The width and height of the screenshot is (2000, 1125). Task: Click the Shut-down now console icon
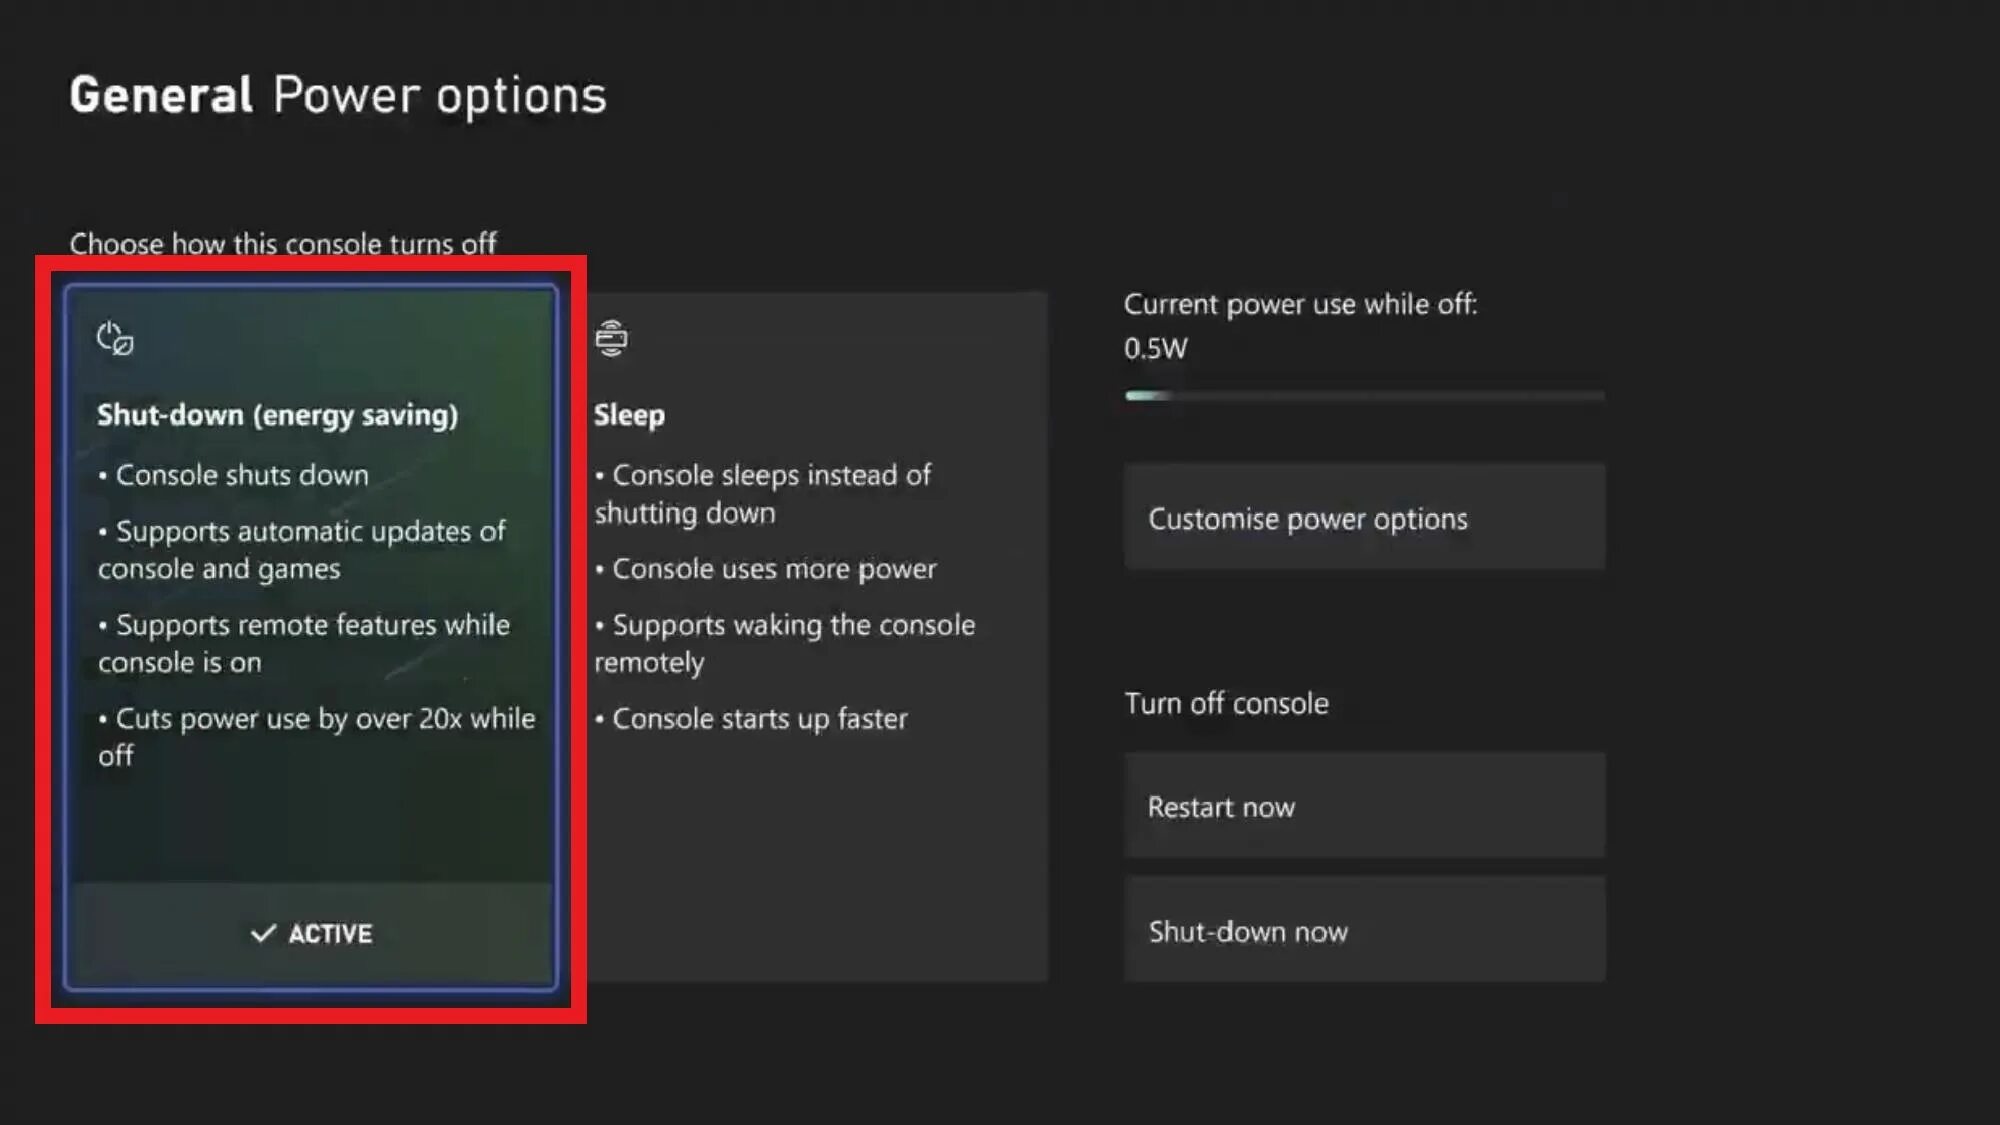1365,931
